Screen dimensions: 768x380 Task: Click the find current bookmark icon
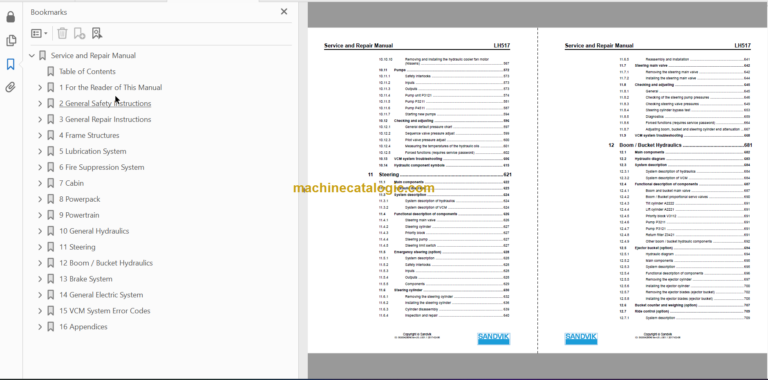tap(97, 33)
